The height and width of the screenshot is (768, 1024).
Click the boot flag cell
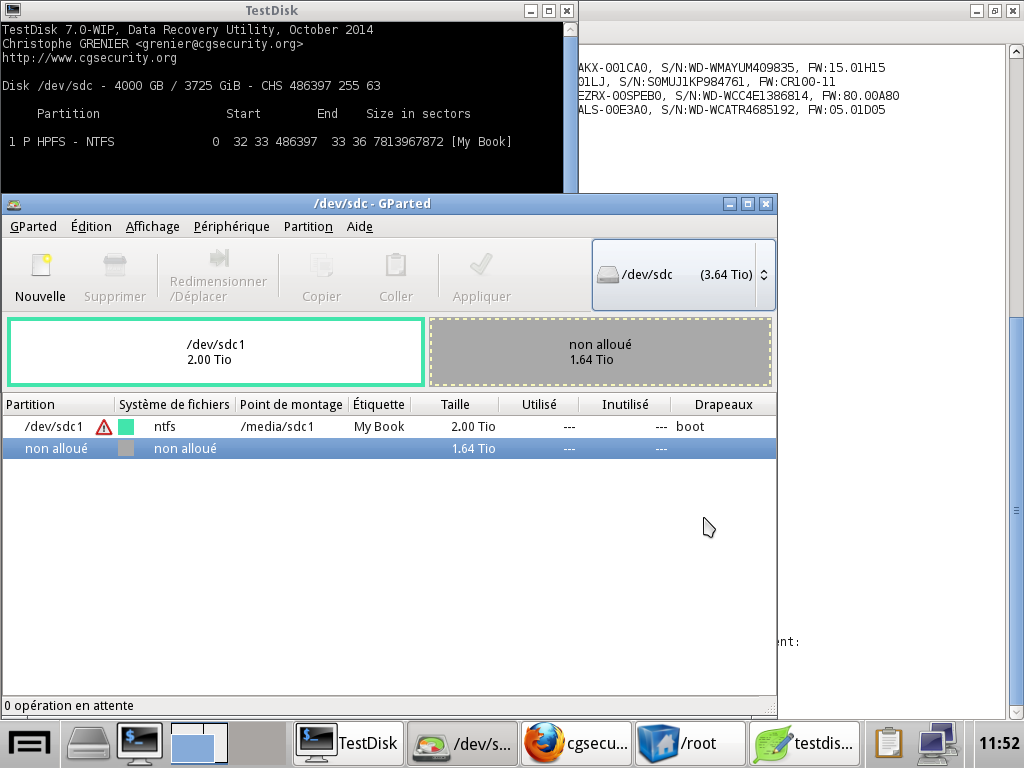click(690, 427)
